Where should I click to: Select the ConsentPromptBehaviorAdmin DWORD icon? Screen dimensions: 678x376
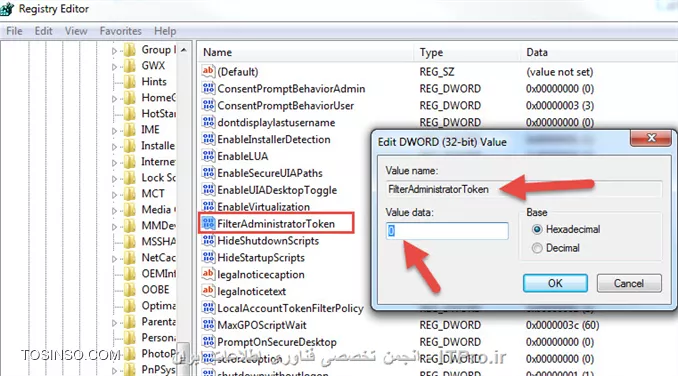click(208, 88)
